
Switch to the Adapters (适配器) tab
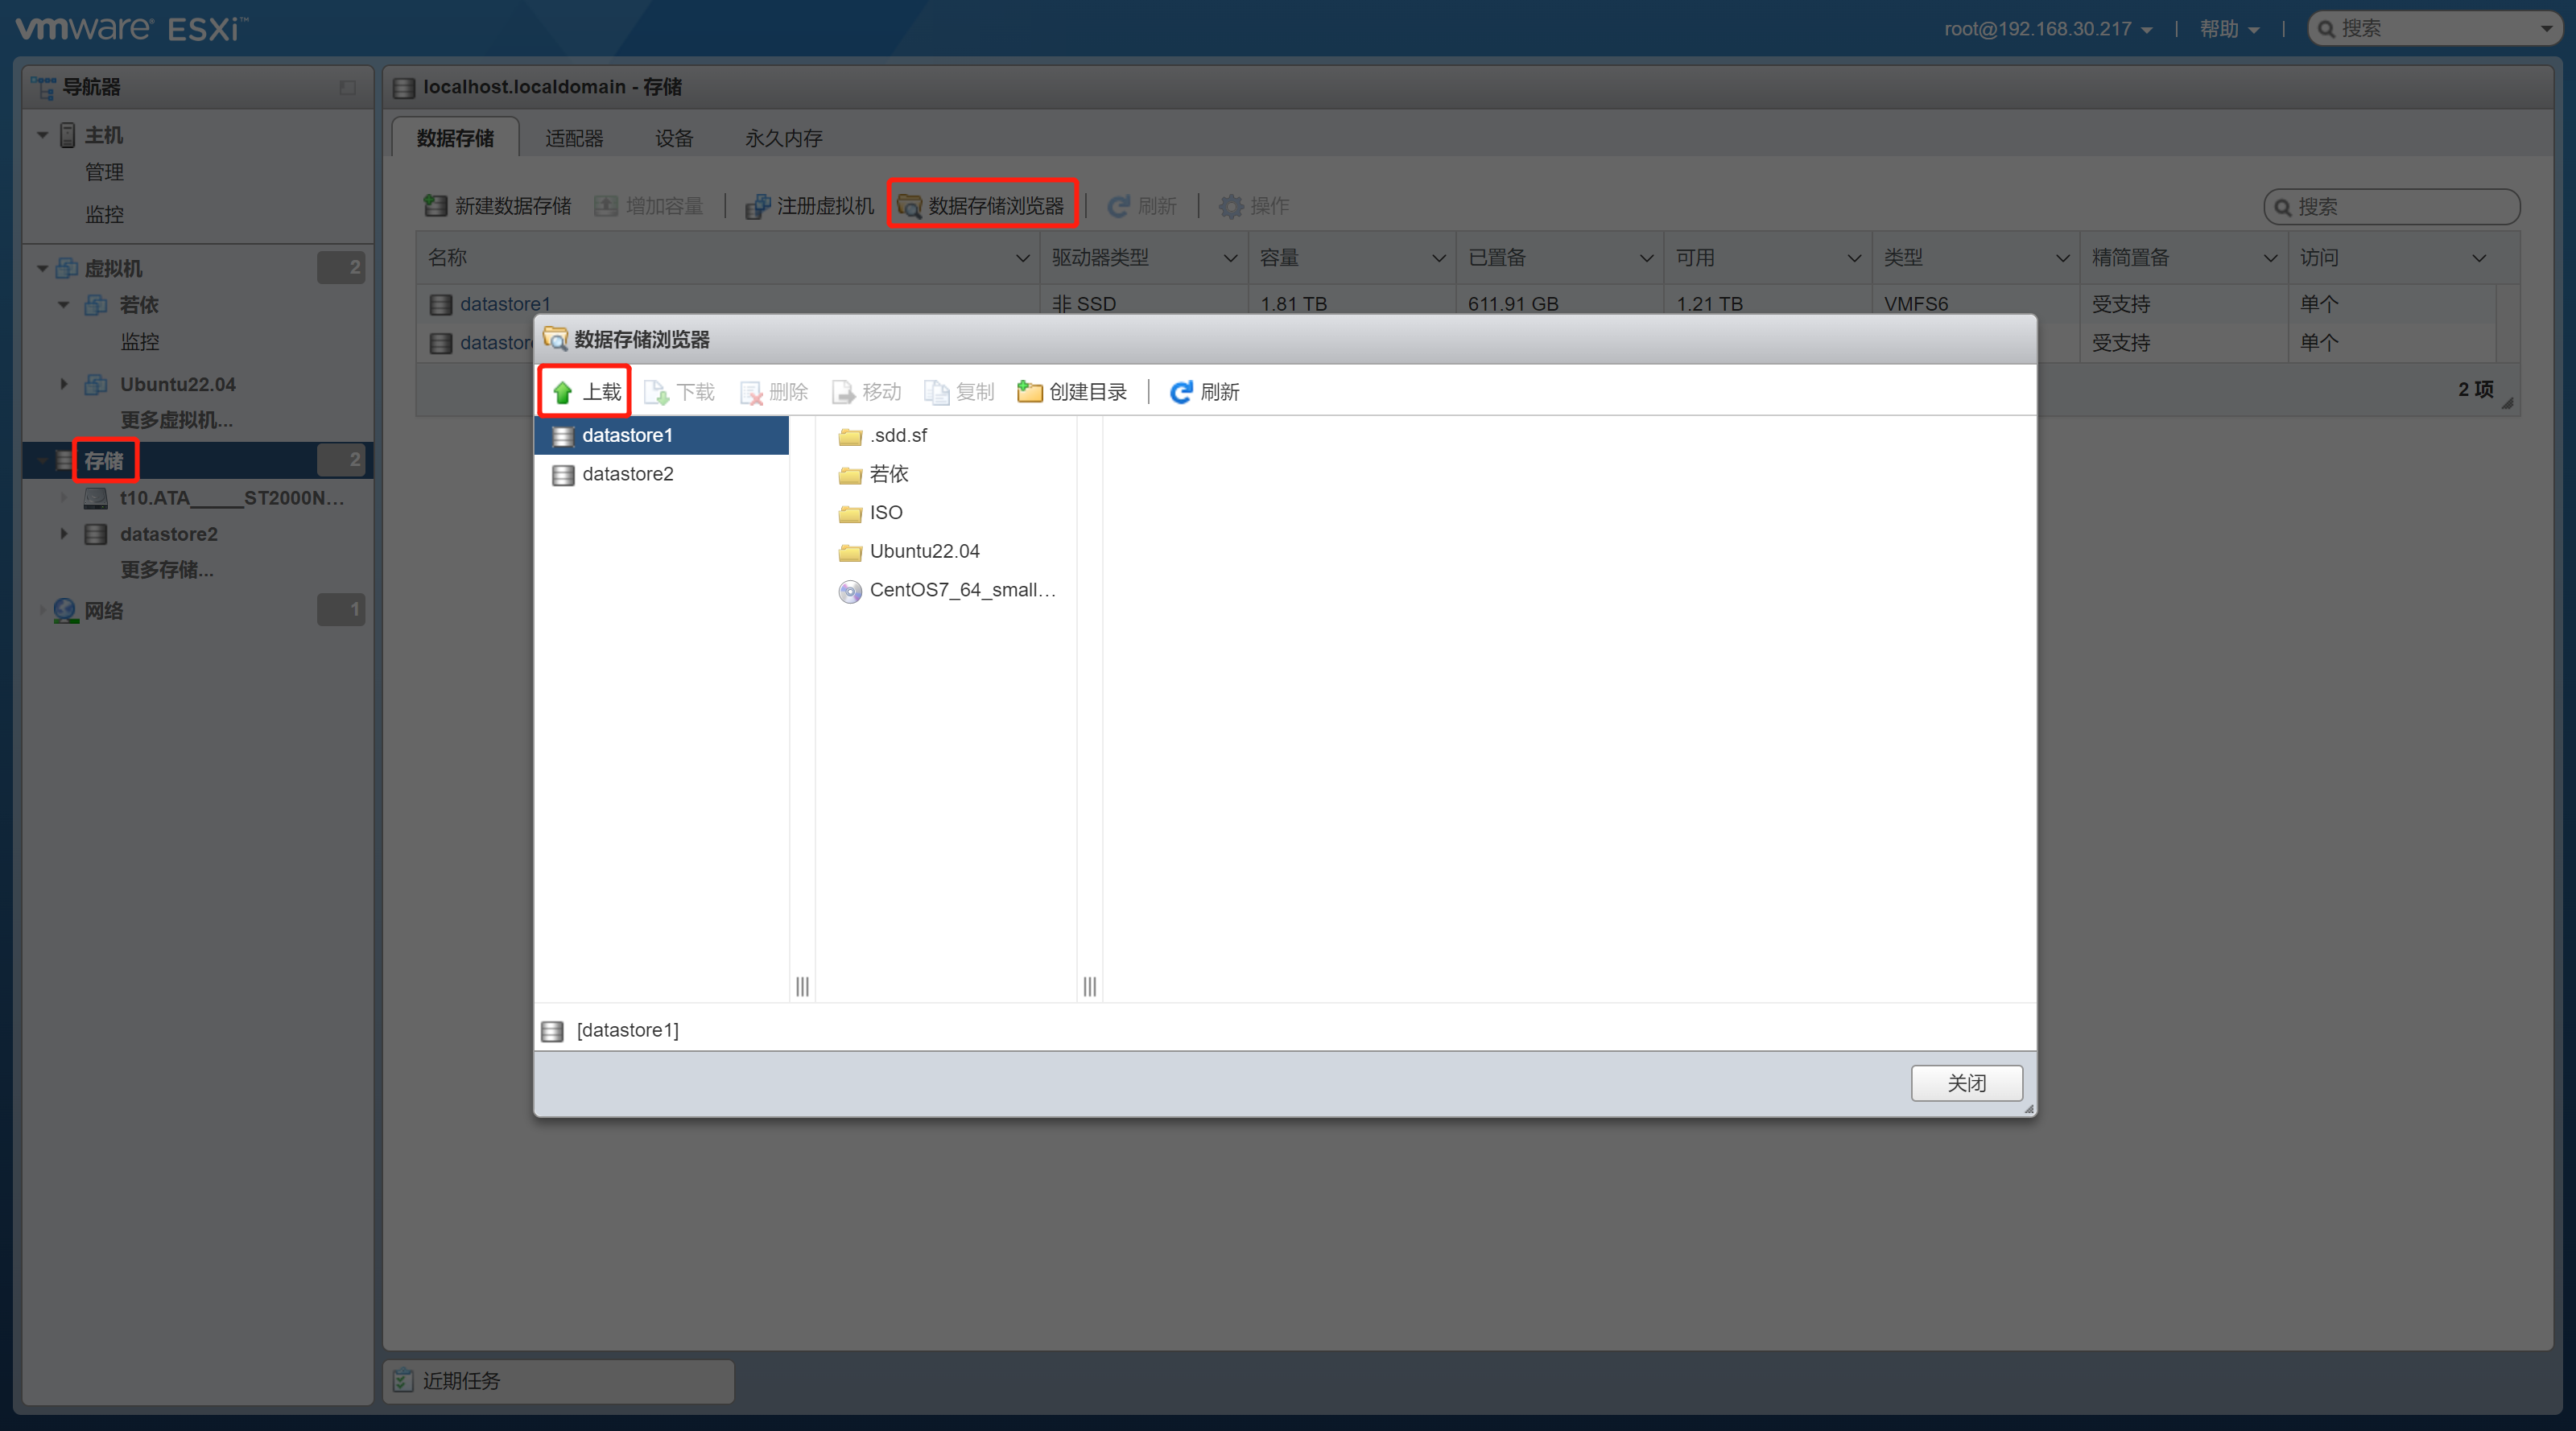click(x=574, y=138)
